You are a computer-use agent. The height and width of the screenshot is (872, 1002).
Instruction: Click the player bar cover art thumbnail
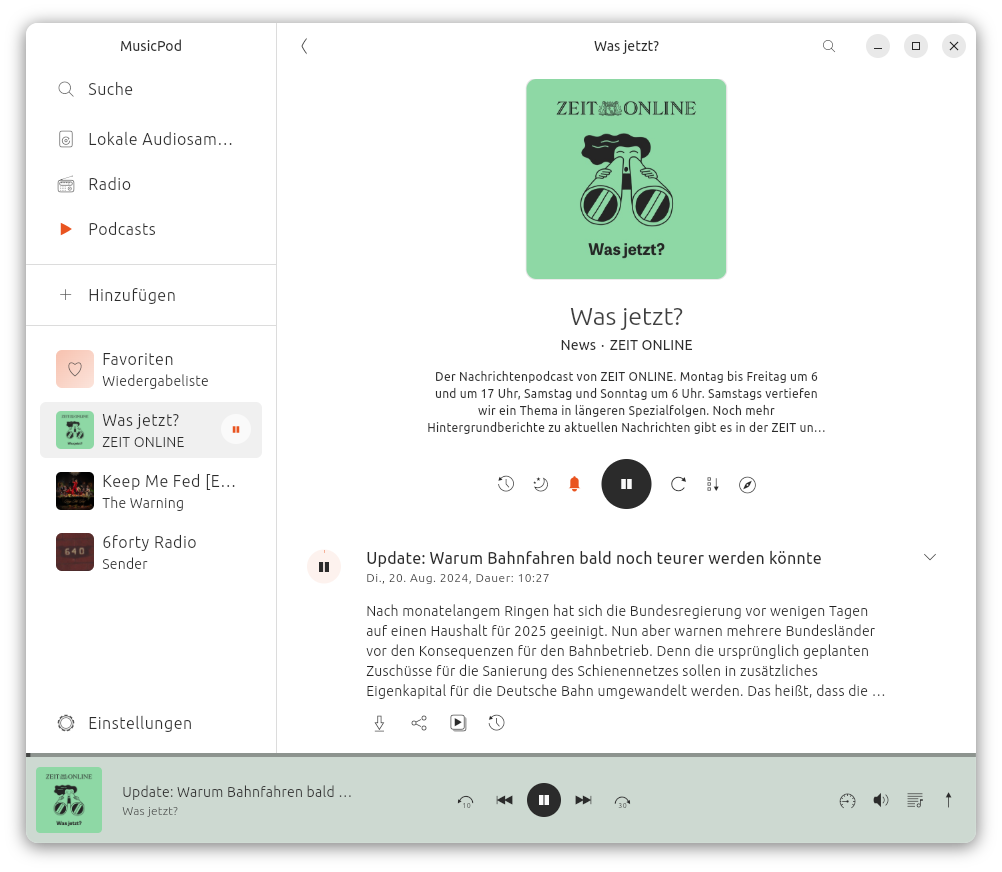69,800
